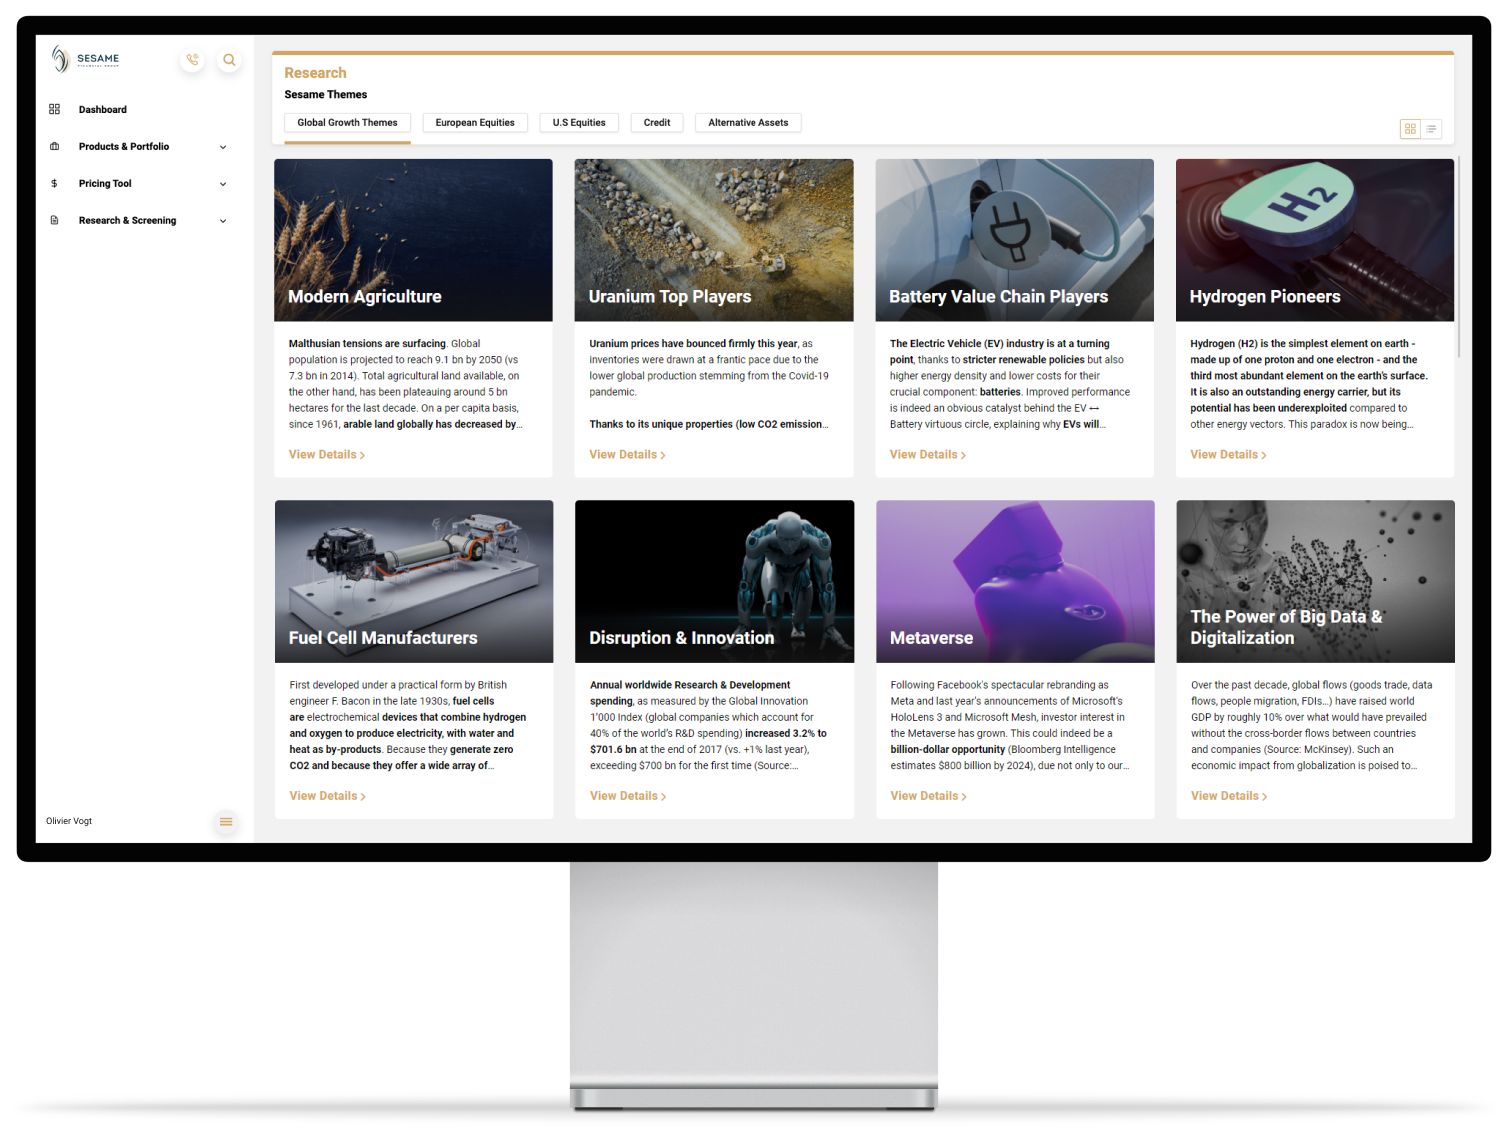
Task: Click the Dashboard grid icon
Action: [x=54, y=109]
